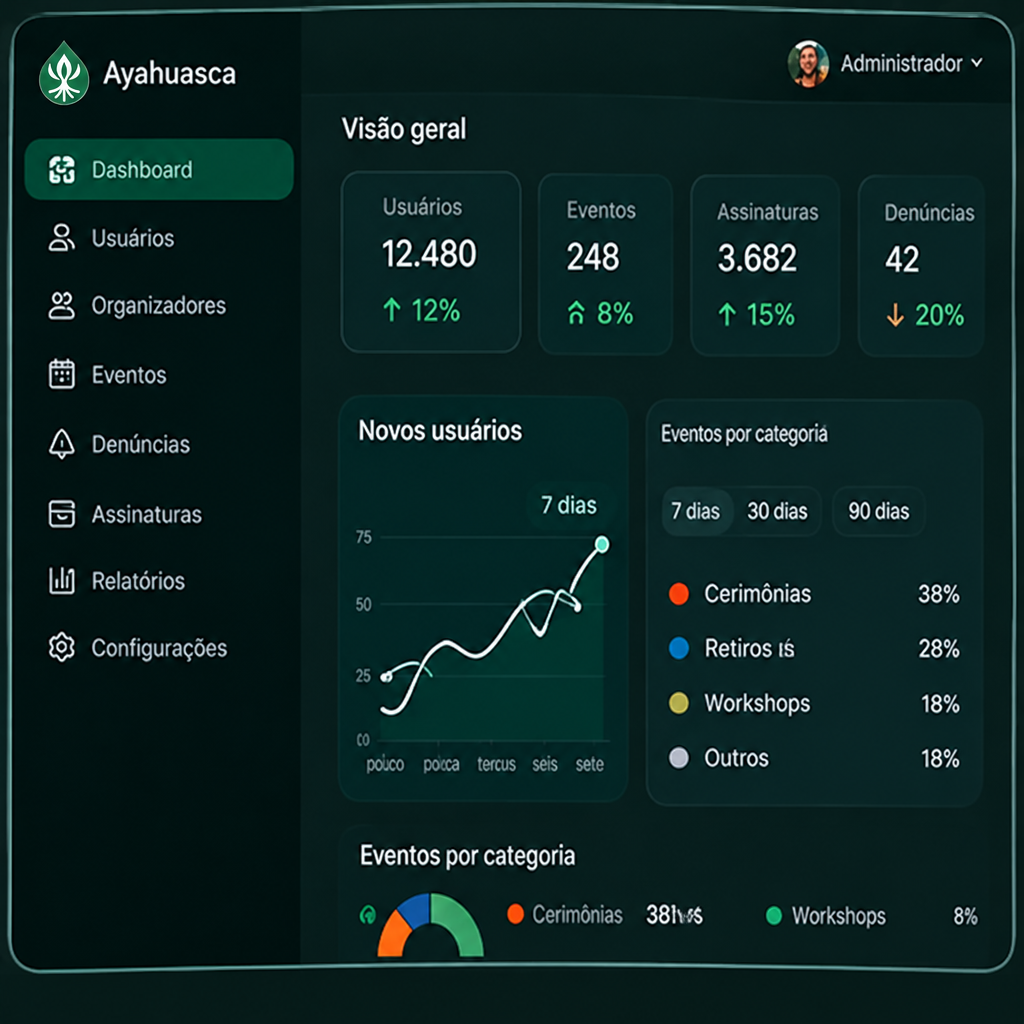Click the blue Retiros color dot
Image resolution: width=1024 pixels, height=1024 pixels.
click(x=679, y=648)
